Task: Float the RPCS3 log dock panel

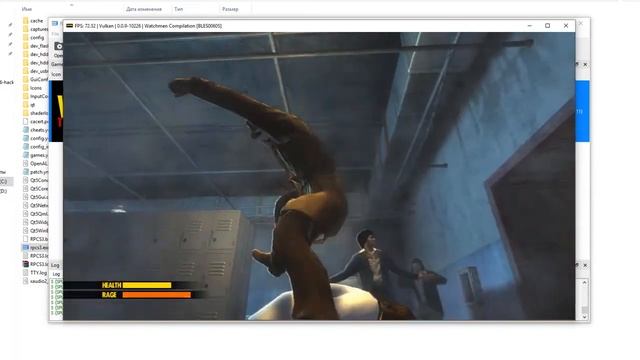Action: tap(577, 265)
